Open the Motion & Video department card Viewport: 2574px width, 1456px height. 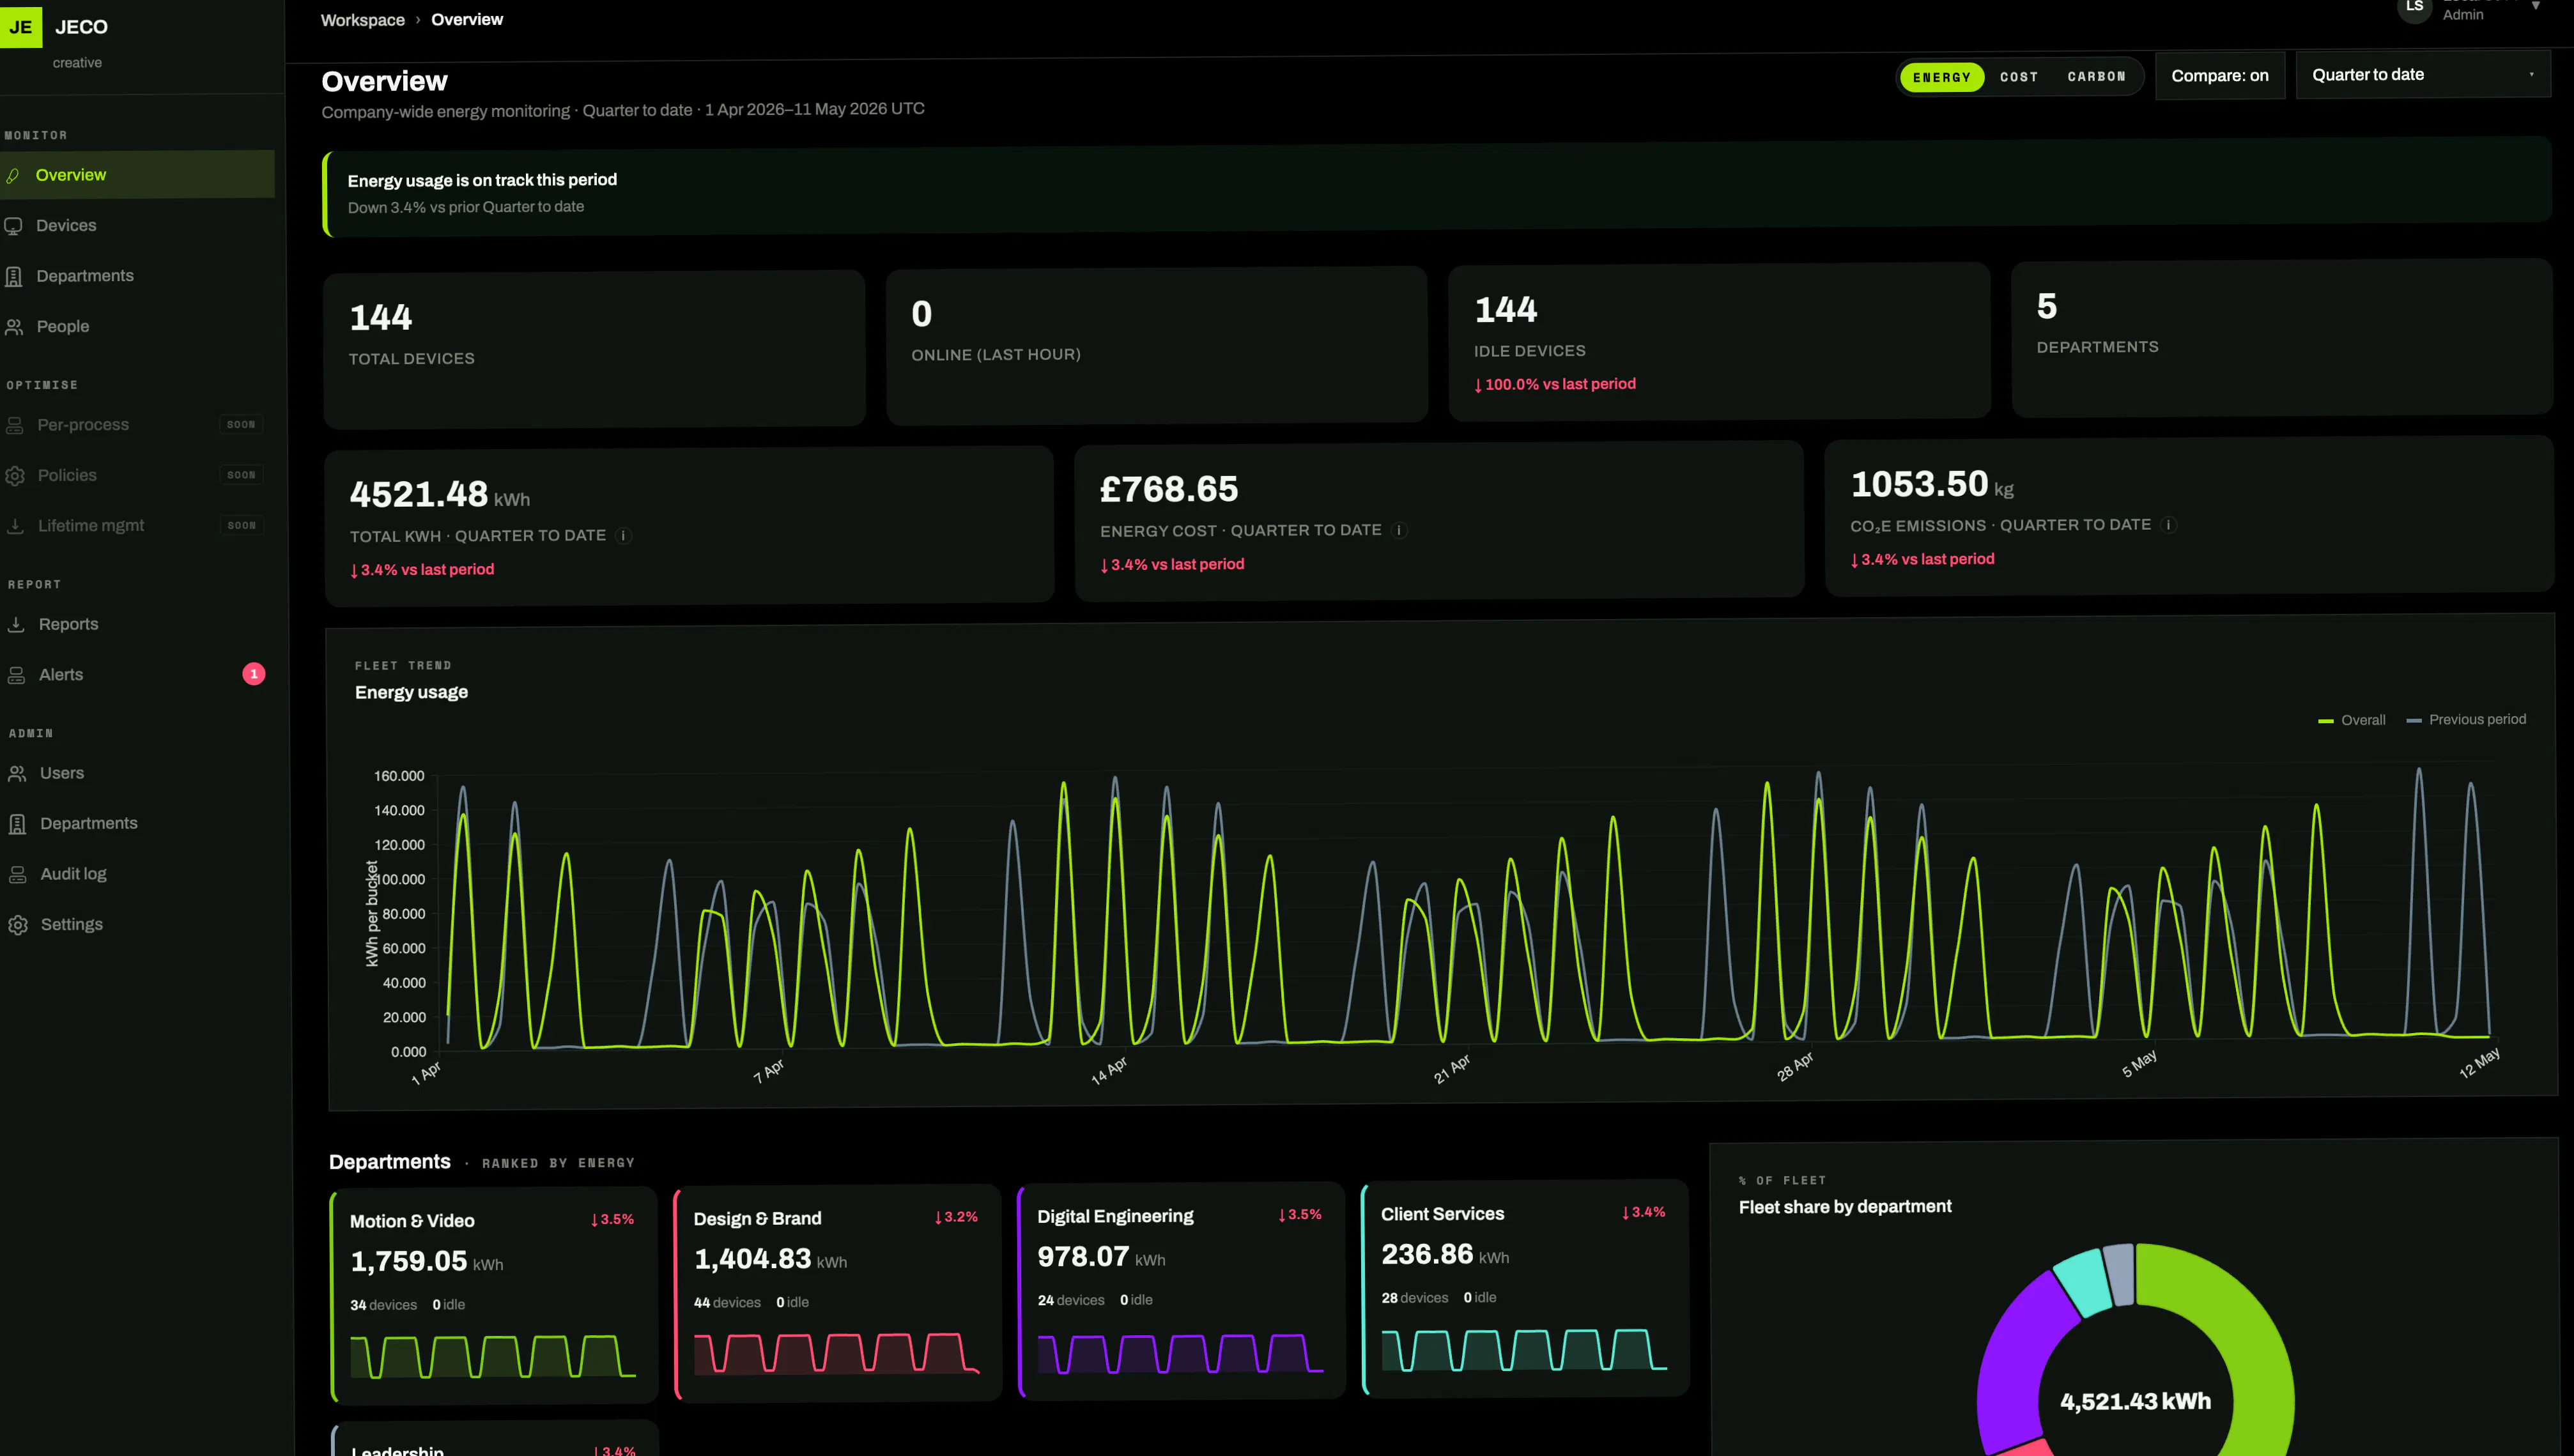point(493,1295)
